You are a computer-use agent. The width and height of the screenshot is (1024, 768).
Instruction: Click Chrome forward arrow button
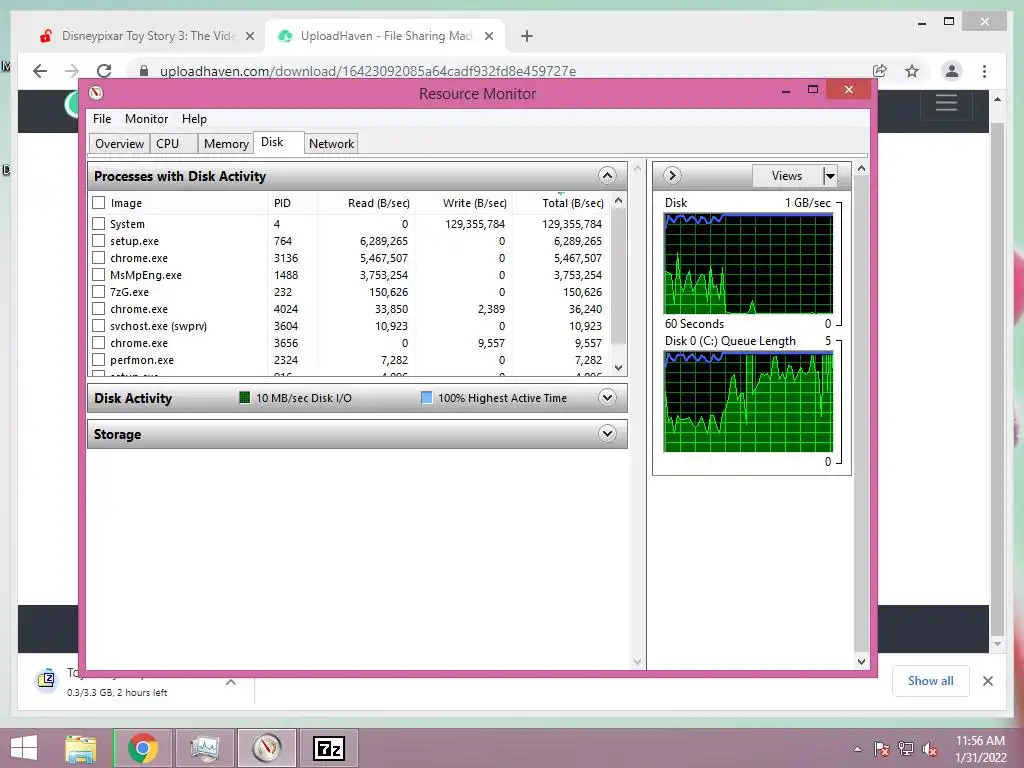click(x=72, y=71)
